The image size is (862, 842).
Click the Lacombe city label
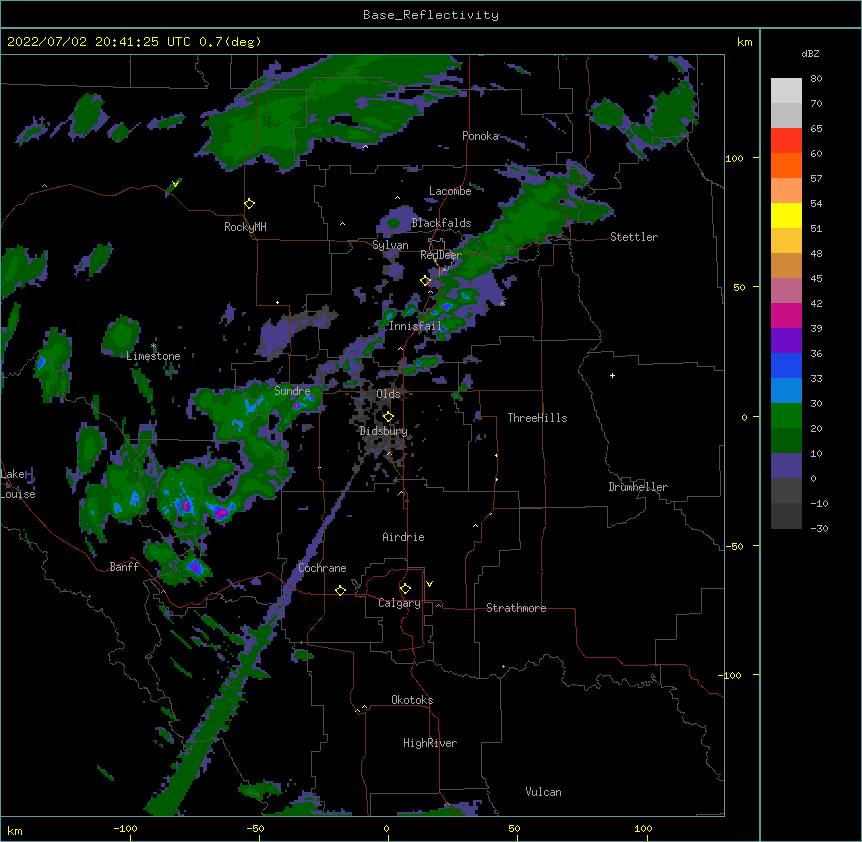click(x=450, y=191)
